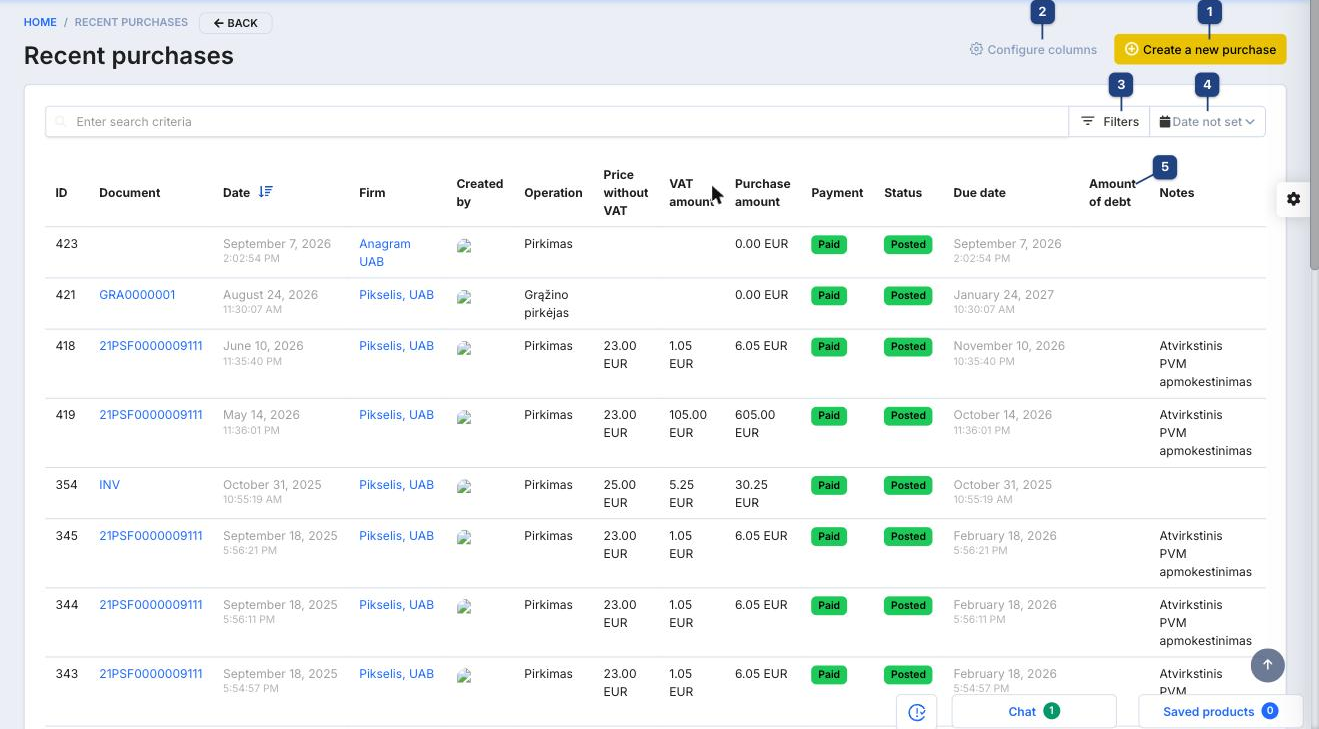This screenshot has width=1319, height=729.
Task: Focus the search criteria input field
Action: [557, 122]
